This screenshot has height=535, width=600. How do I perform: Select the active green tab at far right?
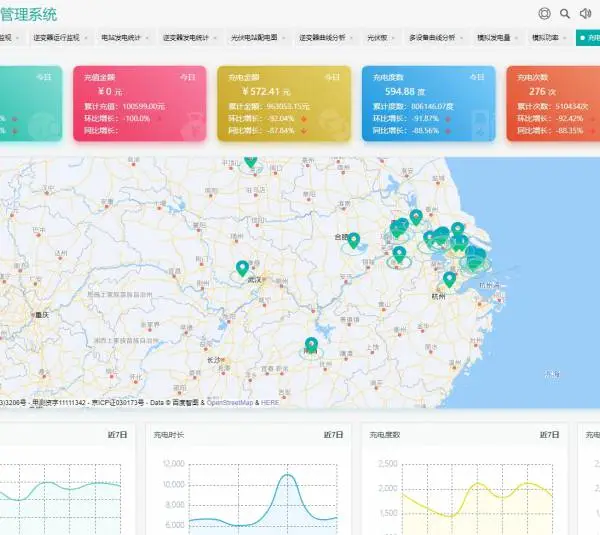[588, 38]
